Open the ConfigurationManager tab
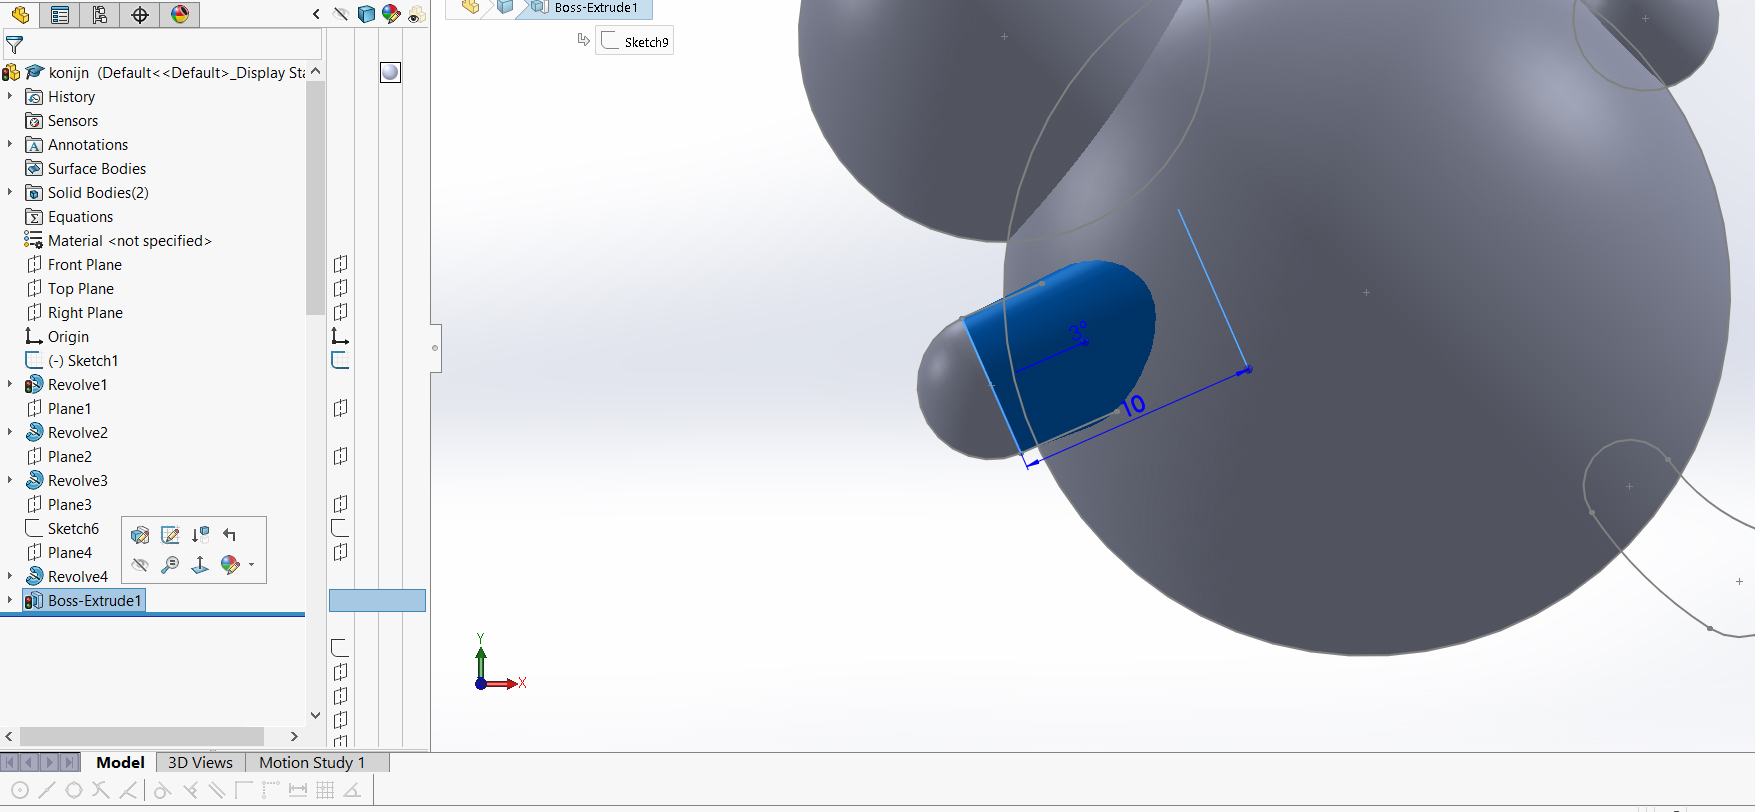 (100, 15)
